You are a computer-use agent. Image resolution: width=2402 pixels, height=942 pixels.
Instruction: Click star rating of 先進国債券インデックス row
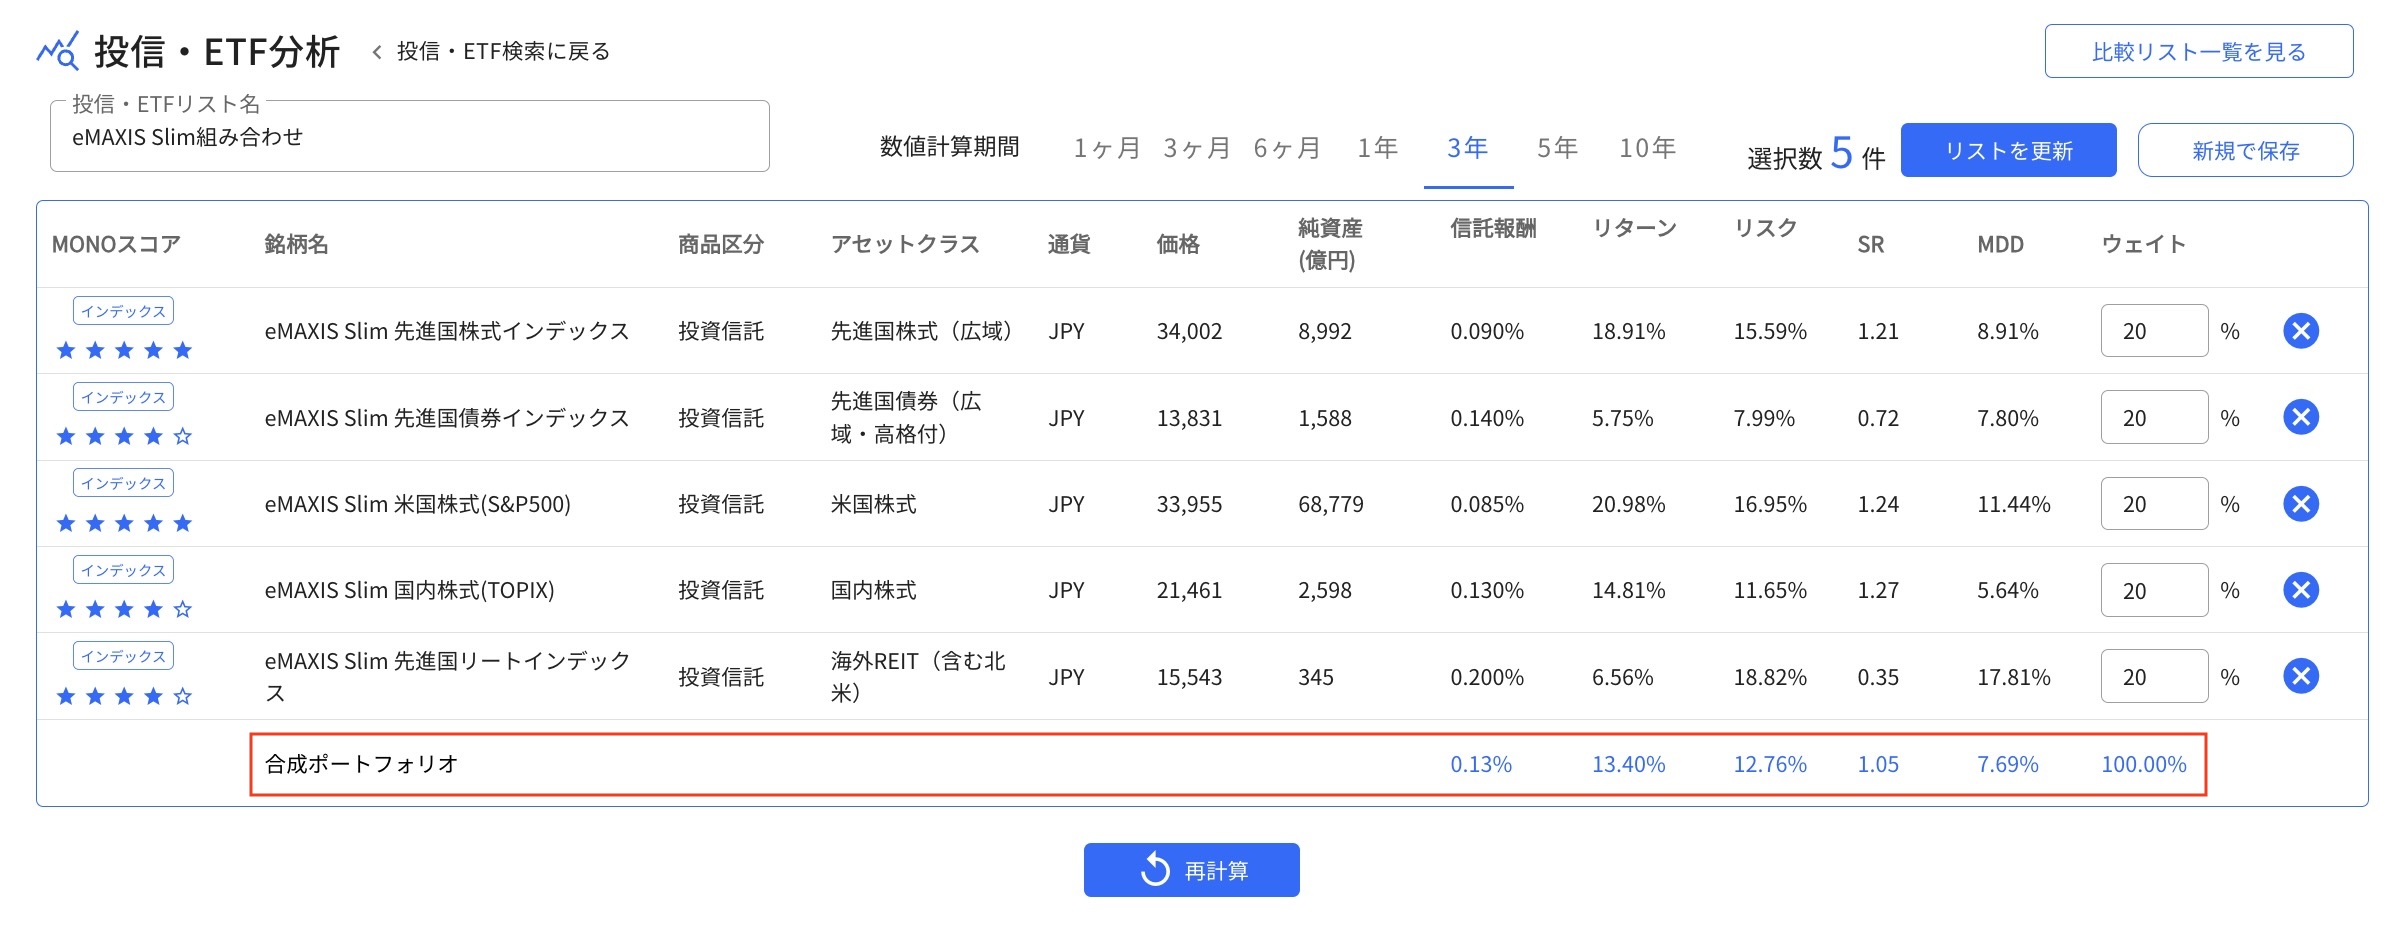(124, 436)
